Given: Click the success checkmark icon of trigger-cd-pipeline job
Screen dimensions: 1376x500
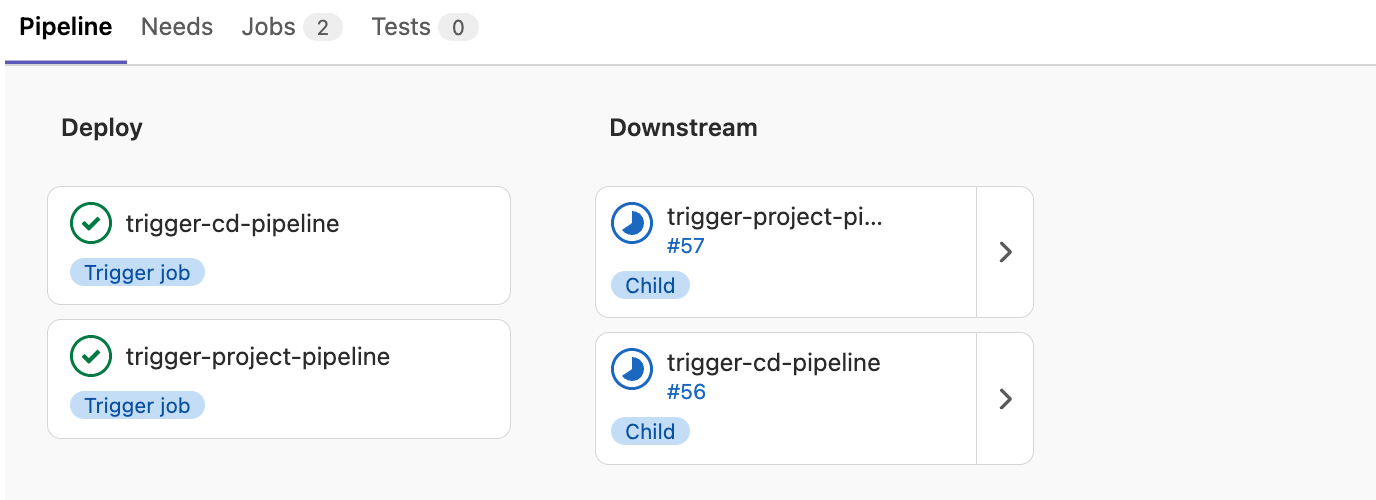Looking at the screenshot, I should point(91,223).
